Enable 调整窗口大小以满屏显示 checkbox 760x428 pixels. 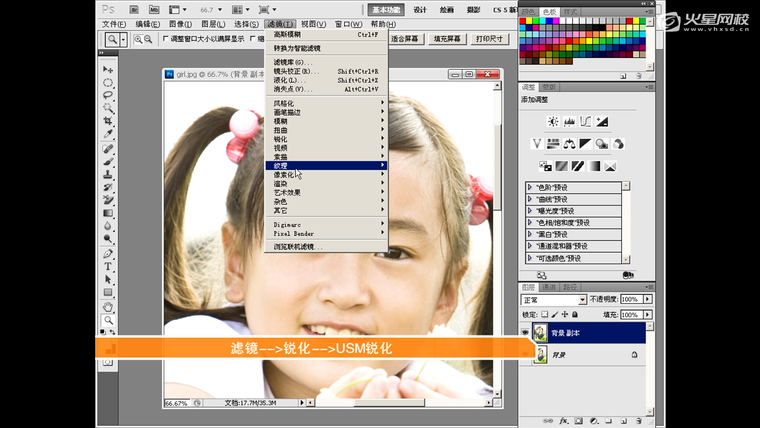click(166, 40)
